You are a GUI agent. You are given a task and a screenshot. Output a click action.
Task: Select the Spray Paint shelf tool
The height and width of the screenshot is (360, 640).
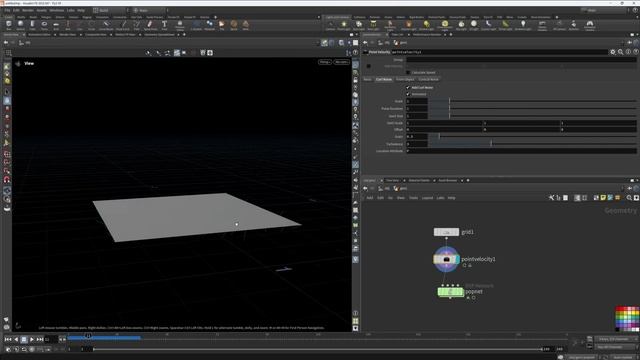(x=150, y=25)
